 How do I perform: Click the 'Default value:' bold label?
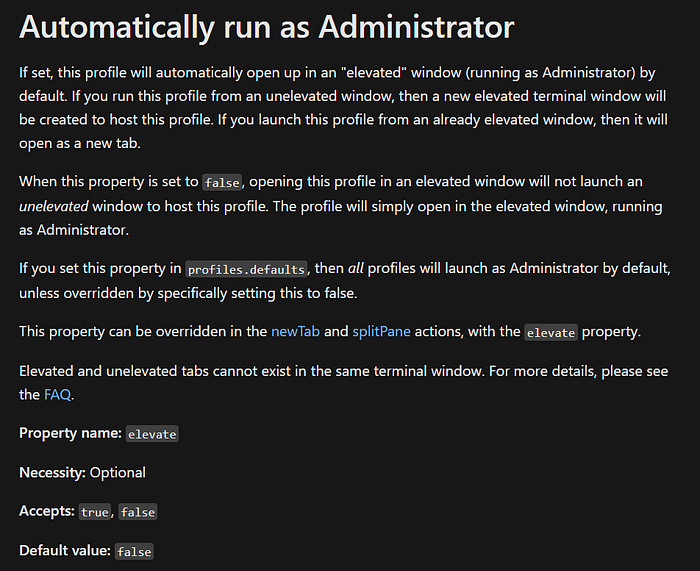point(65,550)
